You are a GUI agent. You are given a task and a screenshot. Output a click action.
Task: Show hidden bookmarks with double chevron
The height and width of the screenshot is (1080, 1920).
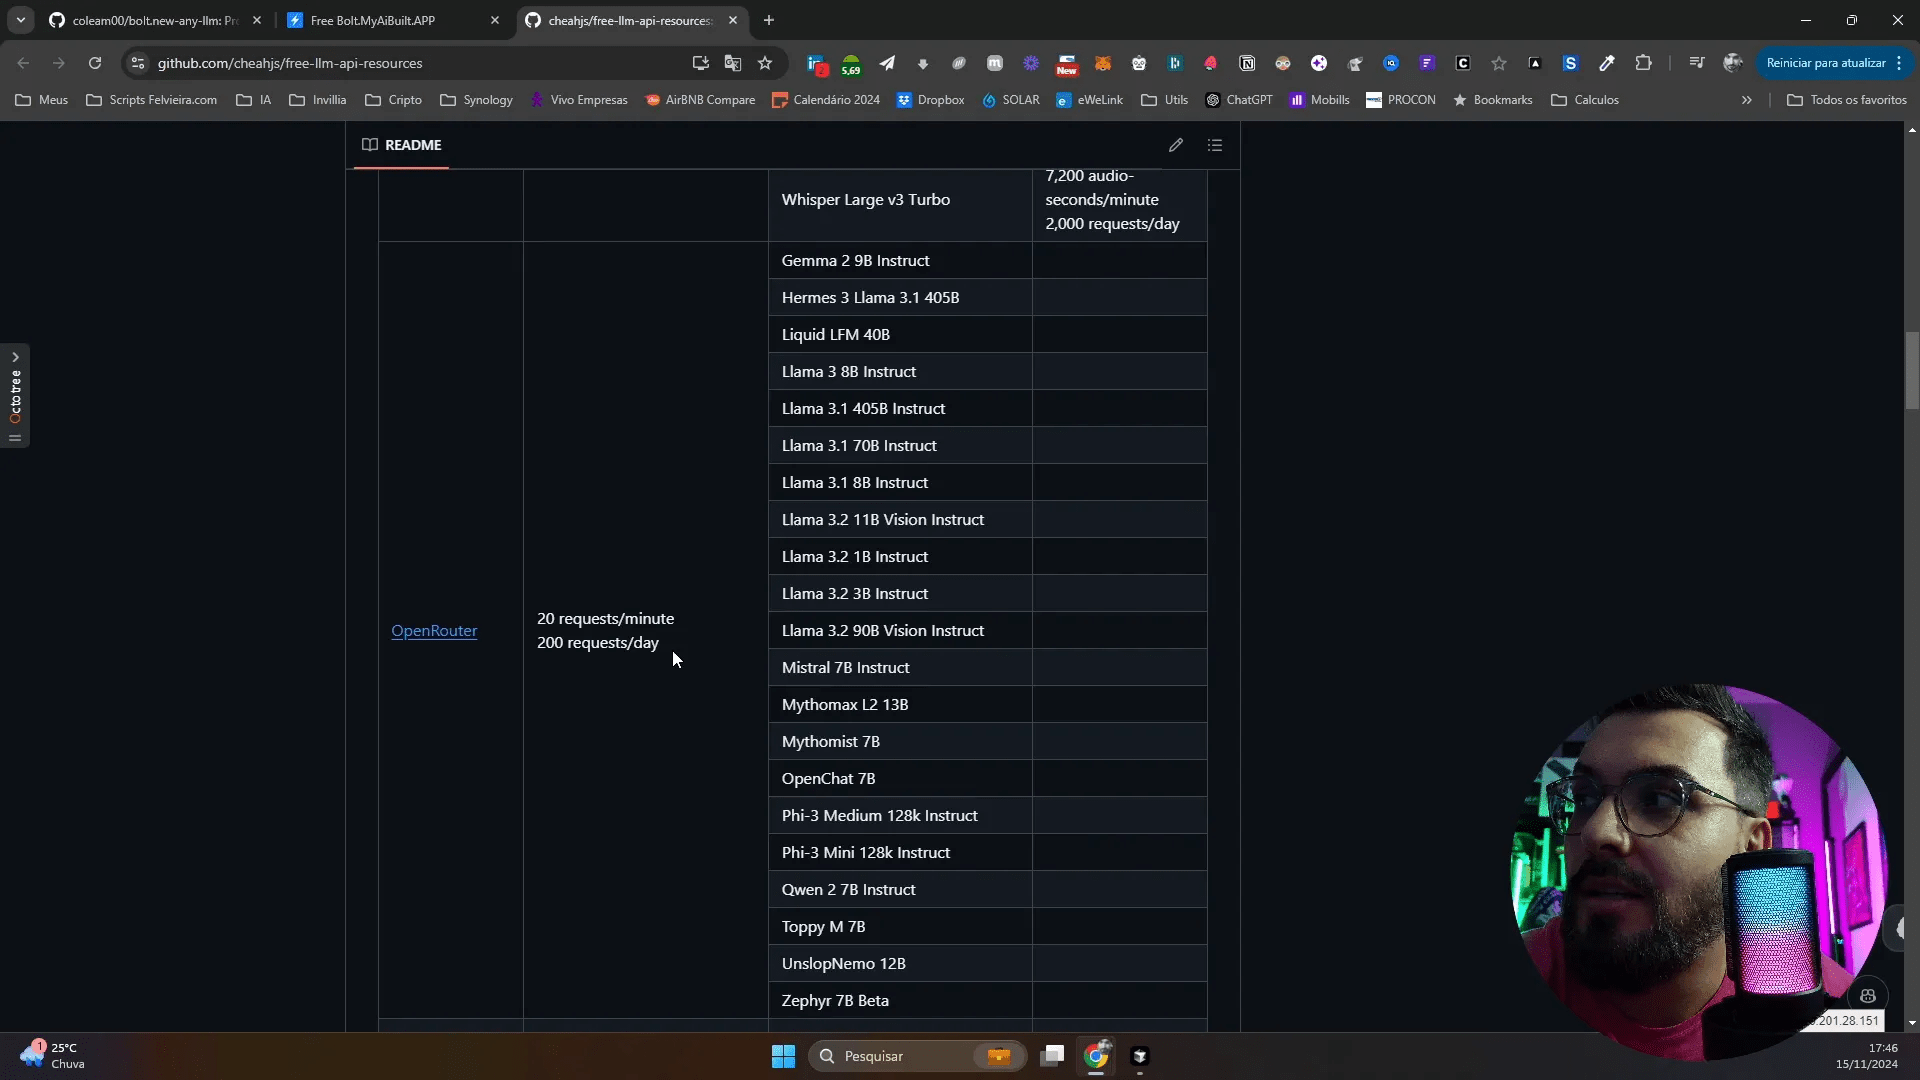pos(1746,100)
